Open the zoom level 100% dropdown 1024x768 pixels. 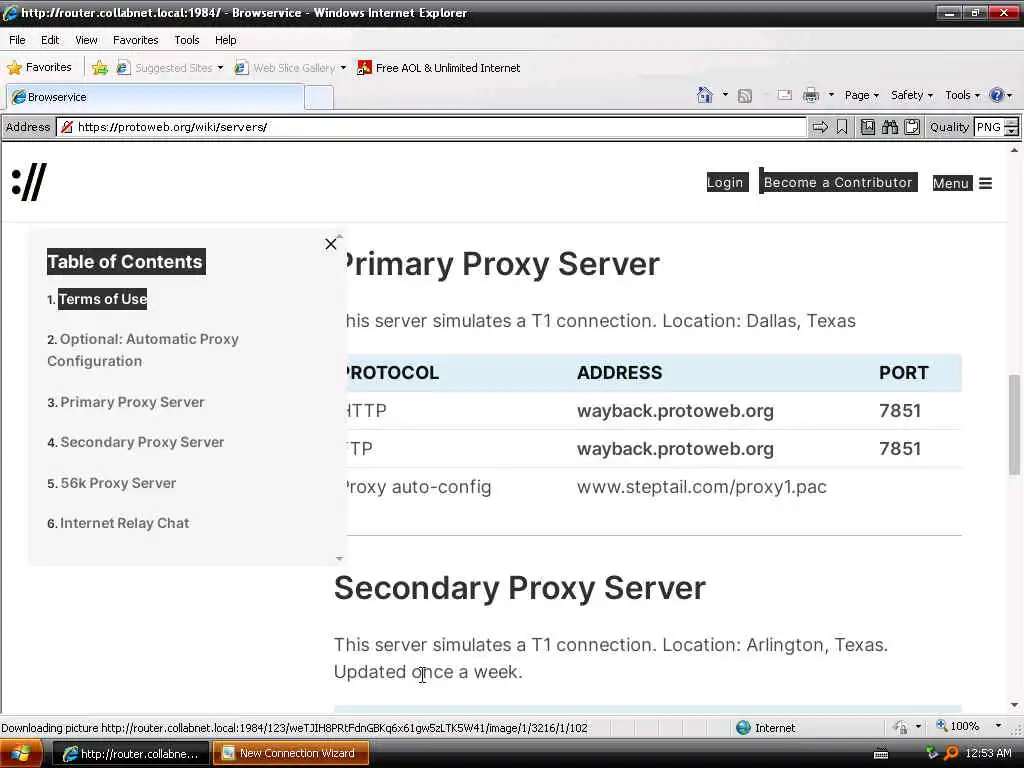coord(998,726)
